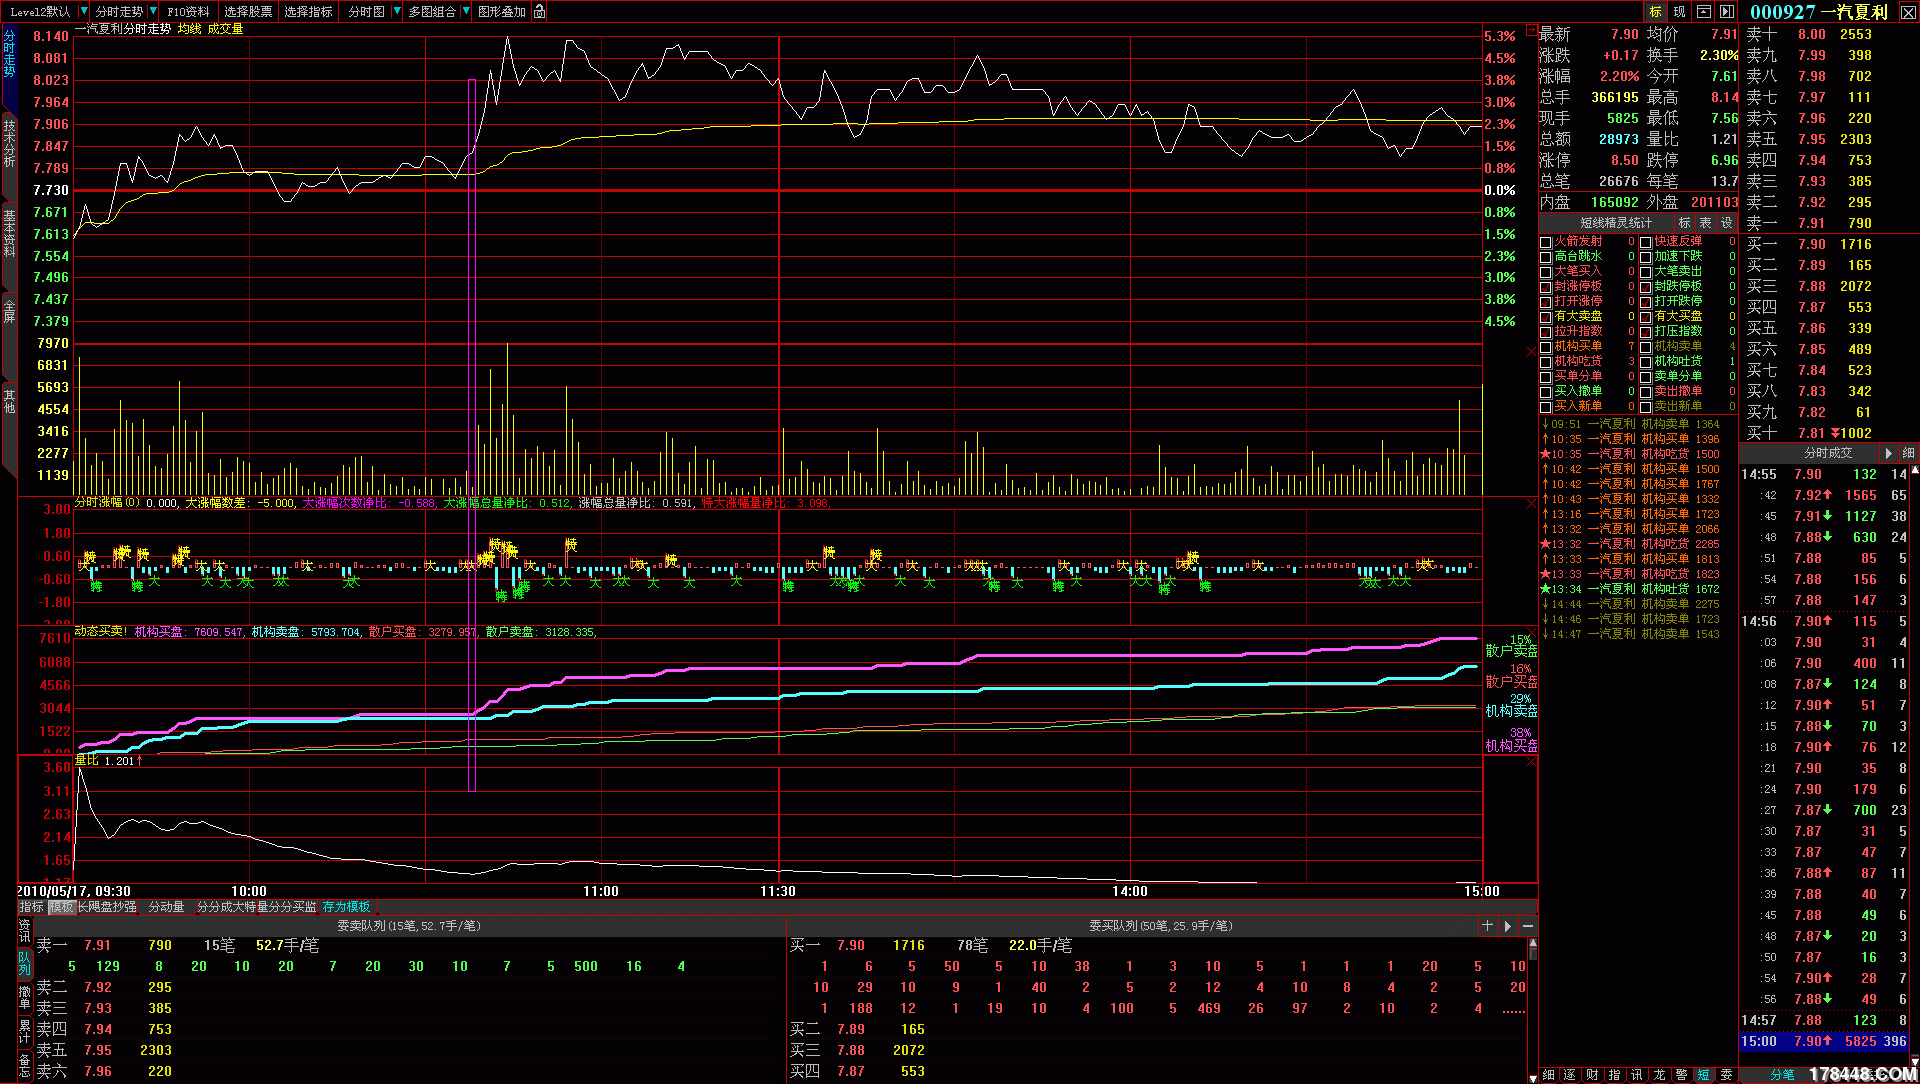Toggle the 机构吐货 checkbox
Image resolution: width=1920 pixels, height=1084 pixels.
point(1646,362)
